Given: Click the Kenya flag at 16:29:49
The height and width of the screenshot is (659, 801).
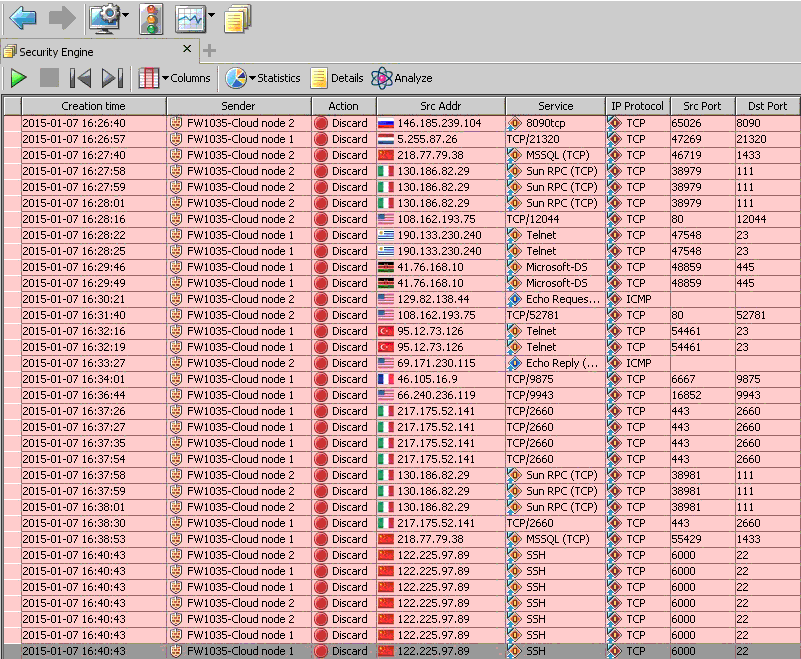Looking at the screenshot, I should (x=386, y=283).
